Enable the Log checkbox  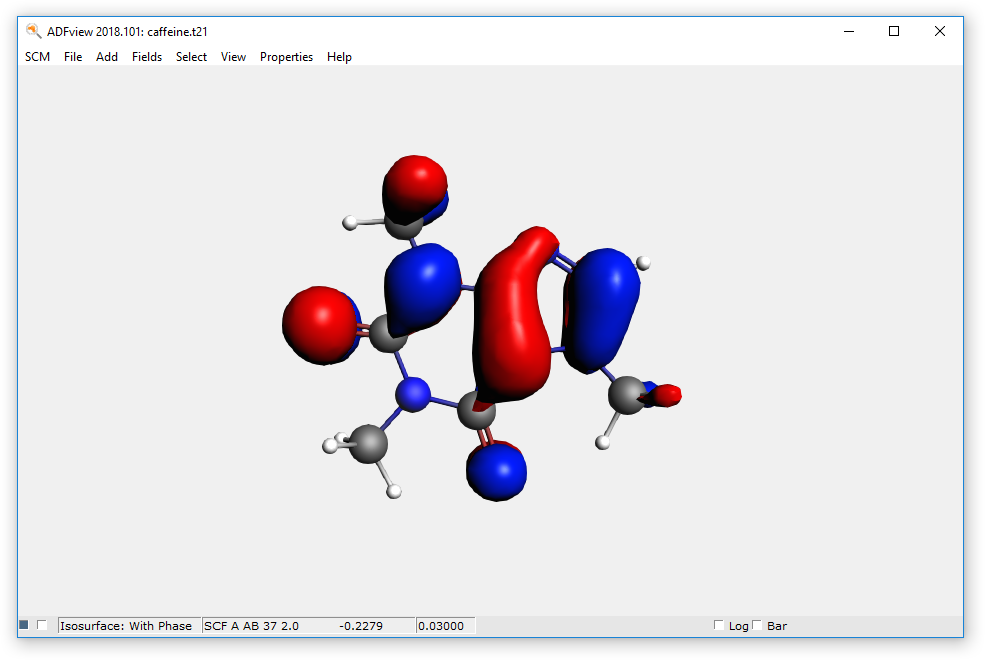719,625
